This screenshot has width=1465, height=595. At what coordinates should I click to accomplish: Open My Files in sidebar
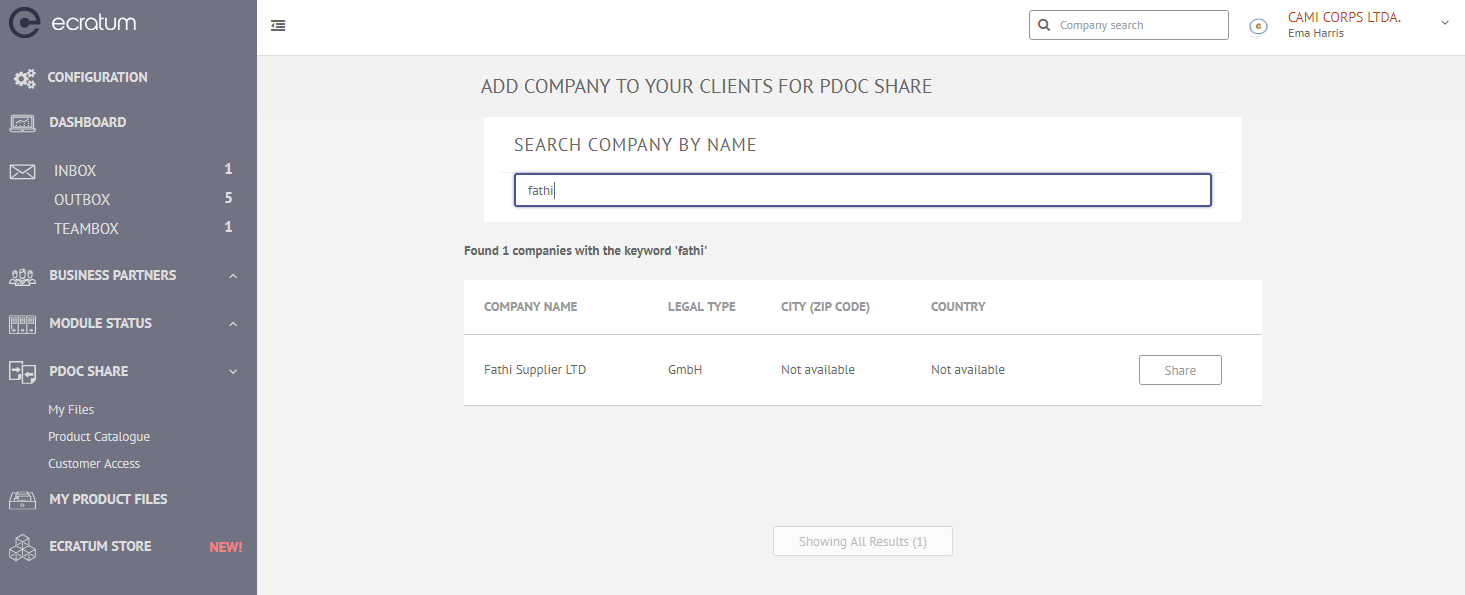click(71, 410)
